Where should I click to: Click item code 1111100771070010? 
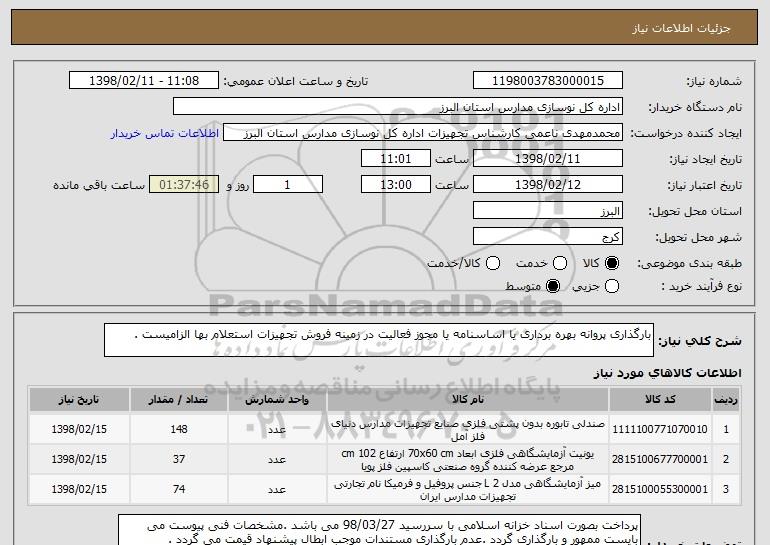click(x=660, y=430)
